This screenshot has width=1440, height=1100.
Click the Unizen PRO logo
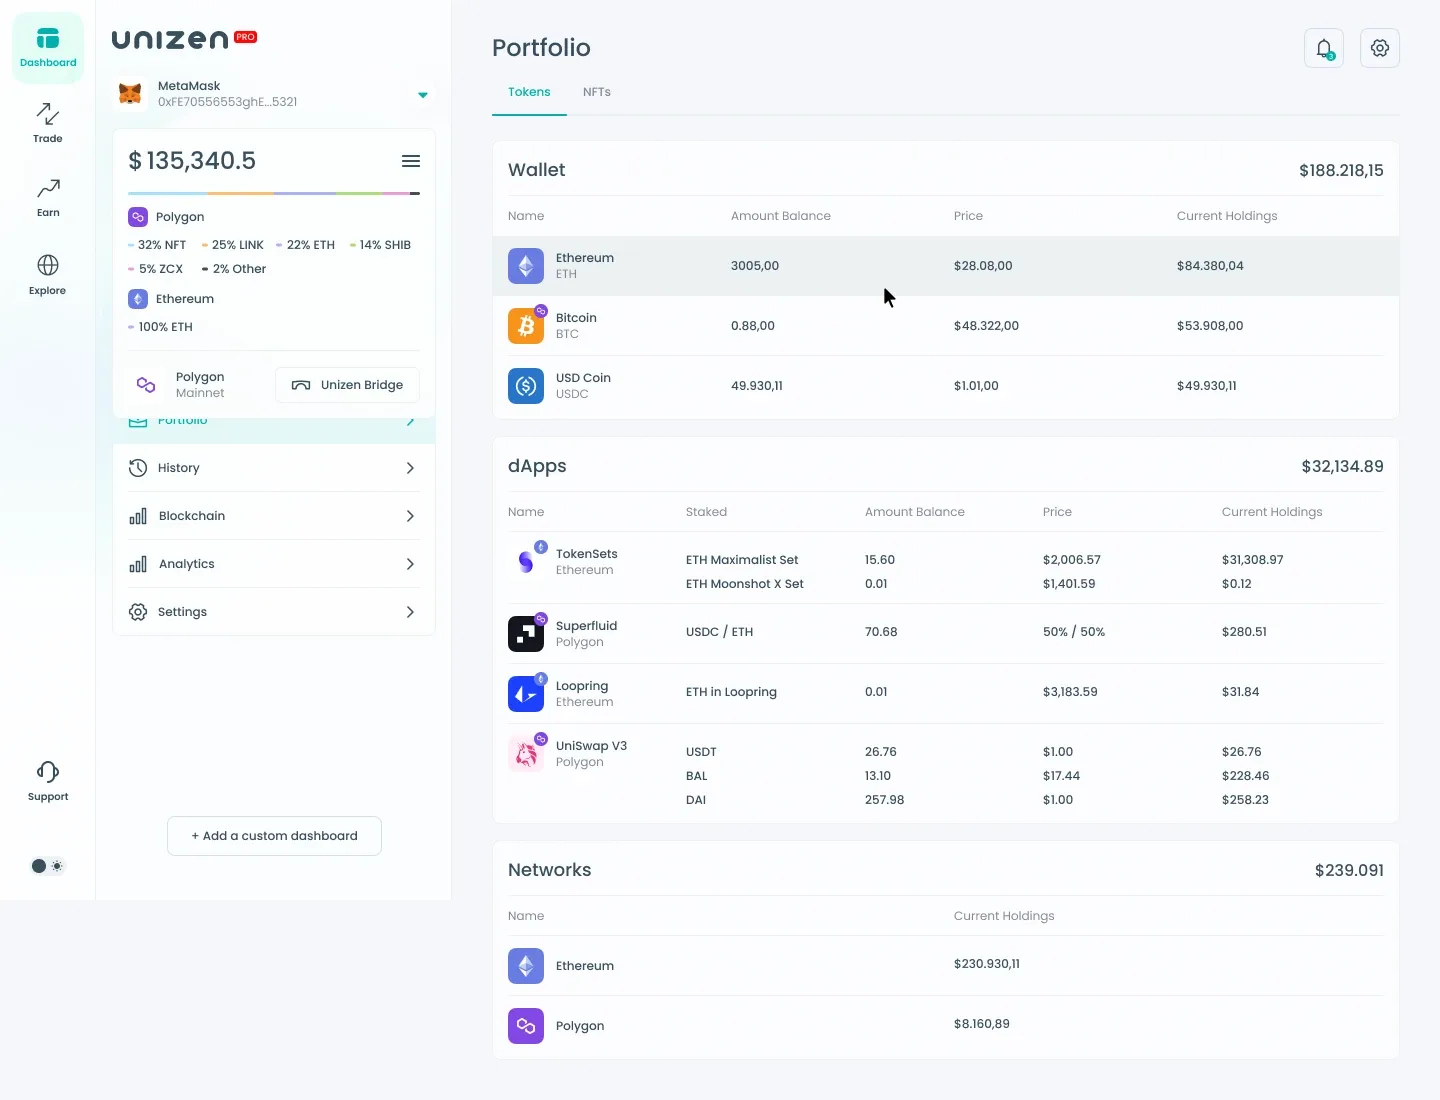(x=184, y=39)
